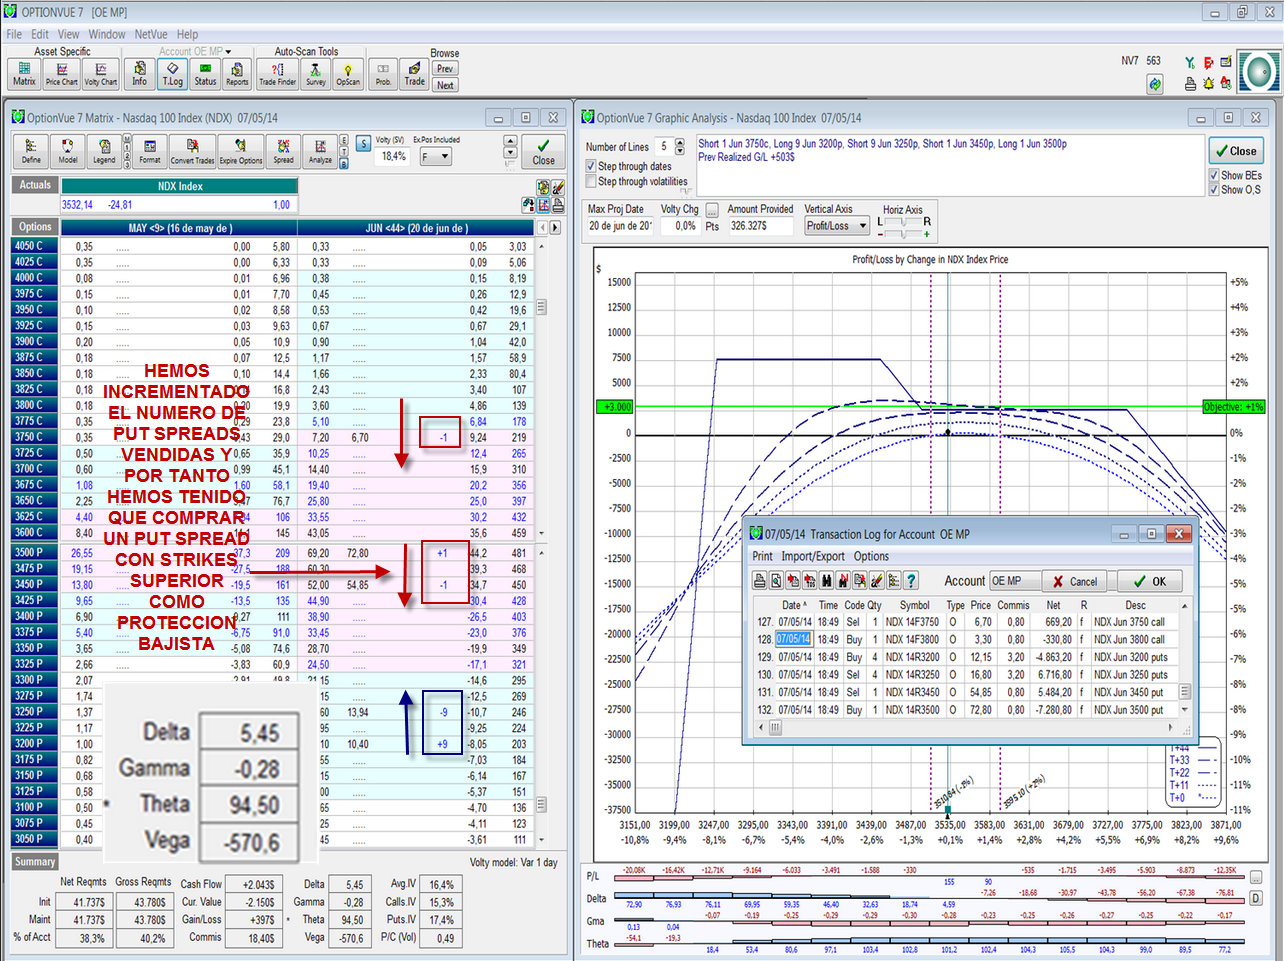1284x961 pixels.
Task: Open the Price Chart tool
Action: pos(61,74)
